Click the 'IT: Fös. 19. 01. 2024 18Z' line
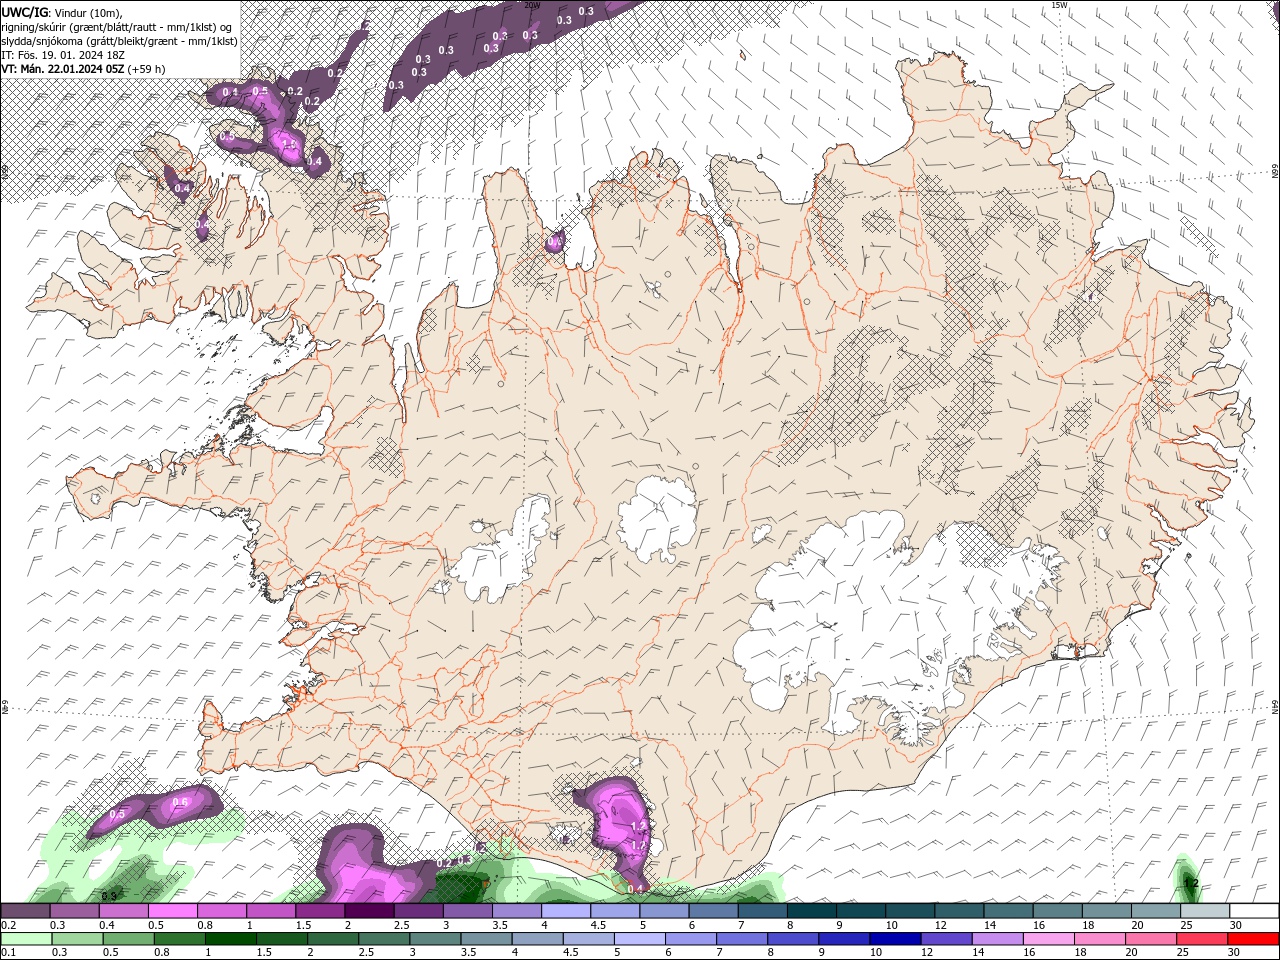1280x960 pixels. pyautogui.click(x=63, y=54)
